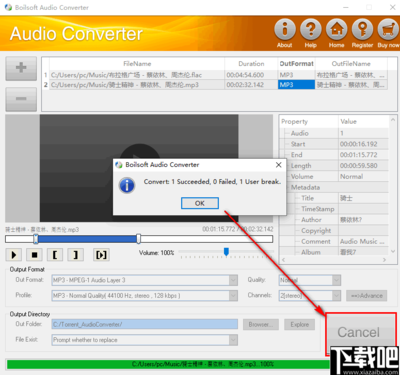
Task: Open the Profile dropdown list
Action: click(233, 296)
